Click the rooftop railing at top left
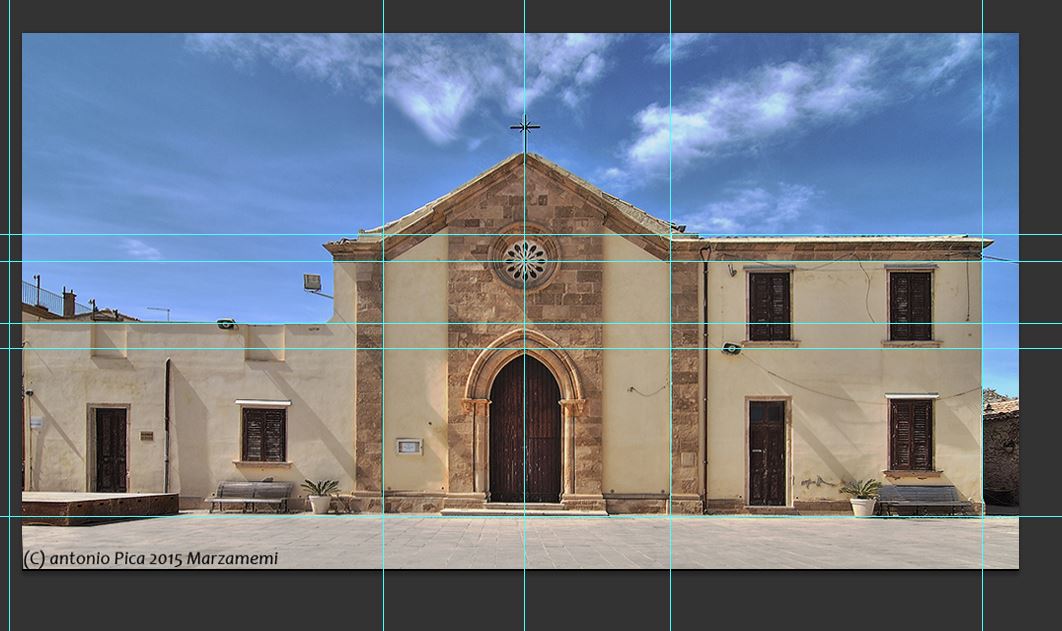This screenshot has width=1062, height=631. click(x=41, y=295)
